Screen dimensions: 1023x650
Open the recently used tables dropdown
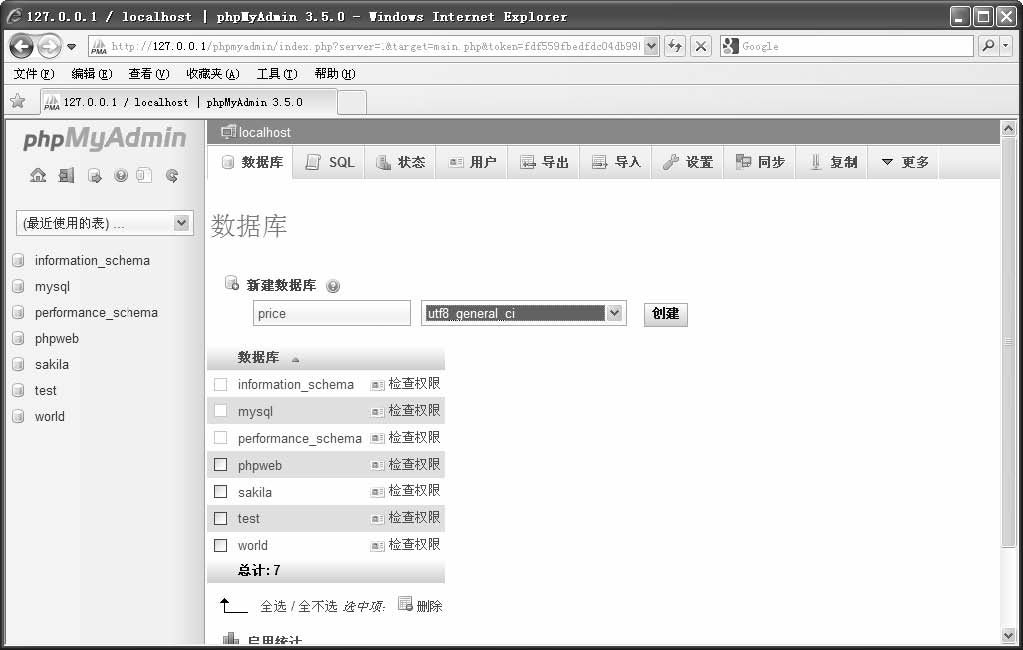coord(104,223)
